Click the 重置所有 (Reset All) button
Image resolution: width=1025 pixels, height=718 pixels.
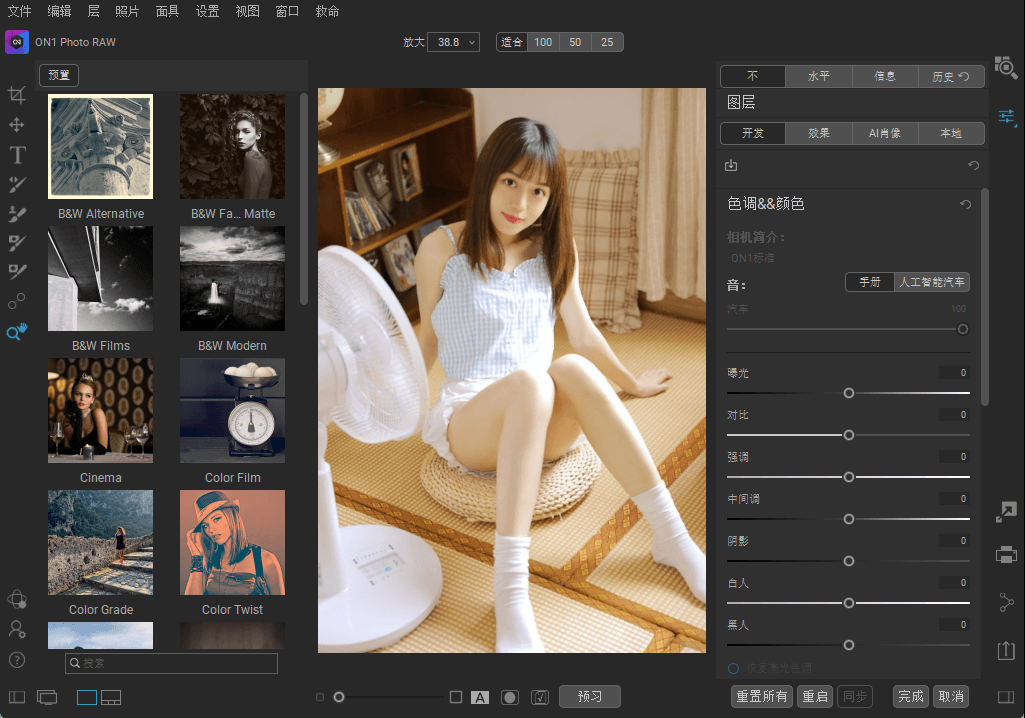click(762, 696)
